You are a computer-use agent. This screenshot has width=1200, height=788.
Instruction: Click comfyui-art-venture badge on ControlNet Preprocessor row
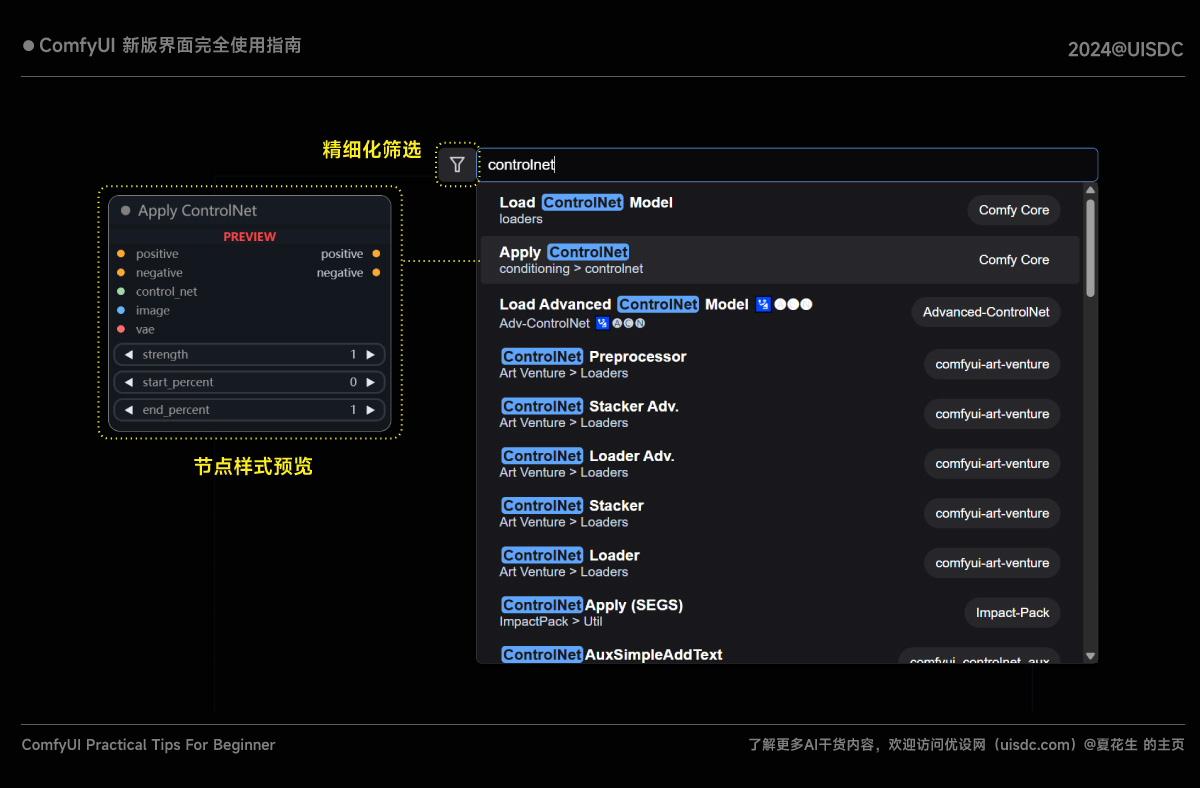(992, 364)
